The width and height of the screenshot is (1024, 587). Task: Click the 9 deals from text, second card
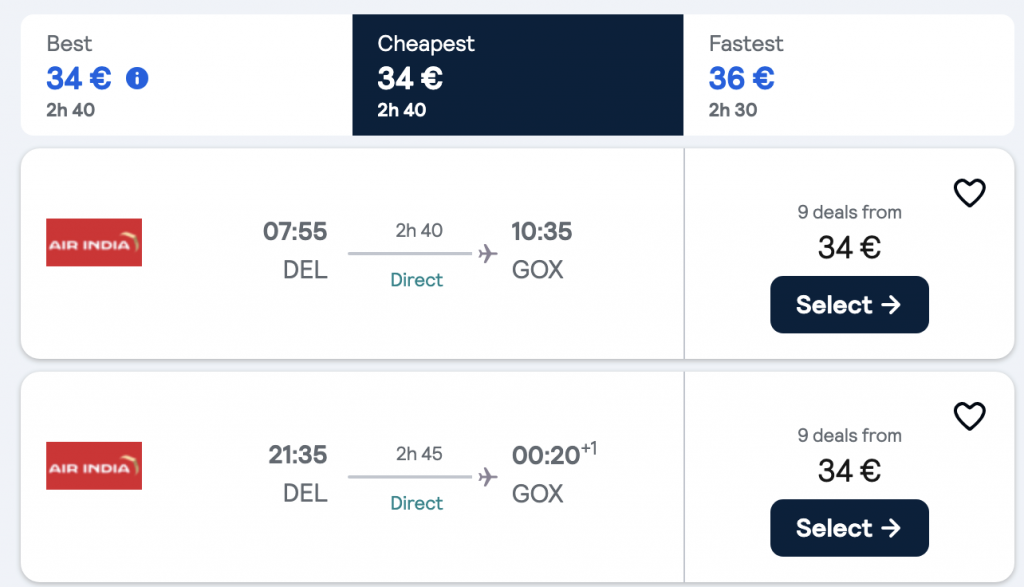[x=849, y=436]
